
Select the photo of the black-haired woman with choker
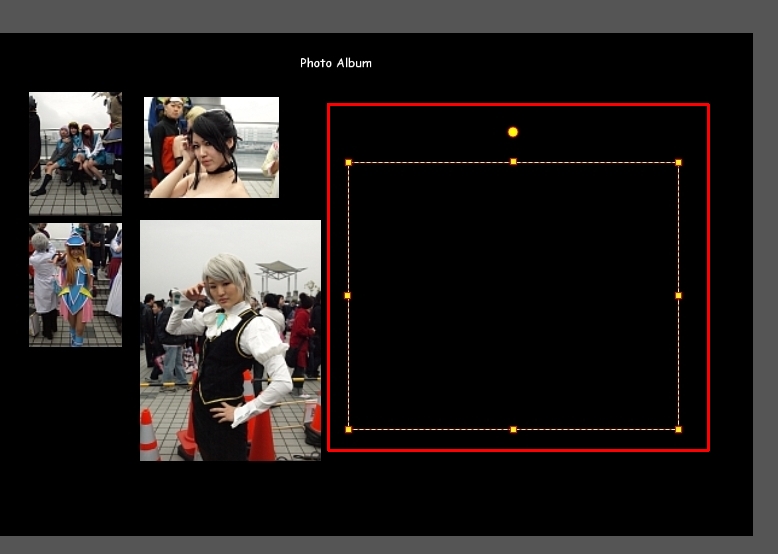(211, 147)
